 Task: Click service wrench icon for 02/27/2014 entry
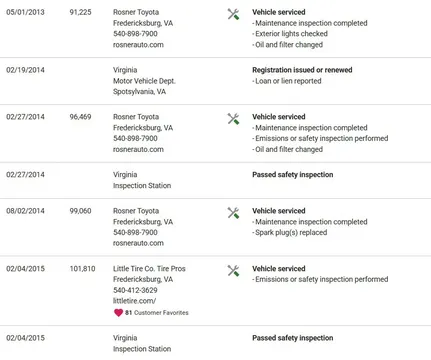(233, 119)
